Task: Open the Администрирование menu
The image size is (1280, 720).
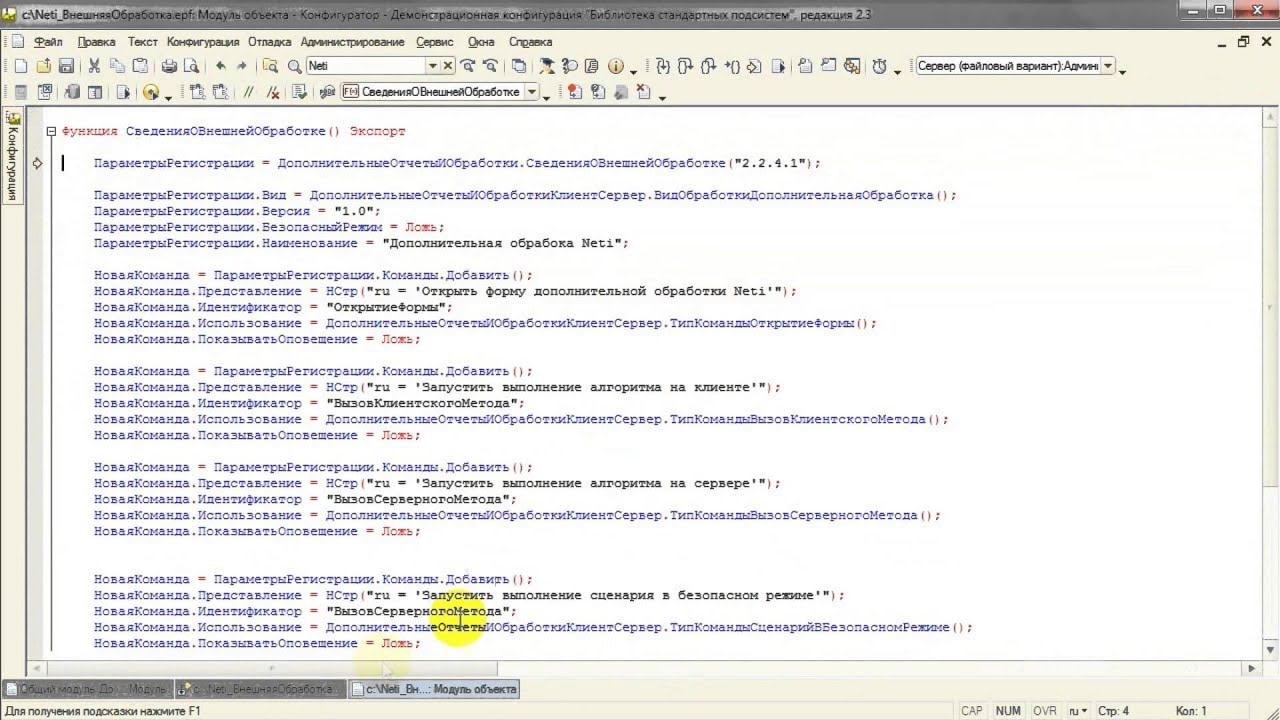Action: coord(352,42)
